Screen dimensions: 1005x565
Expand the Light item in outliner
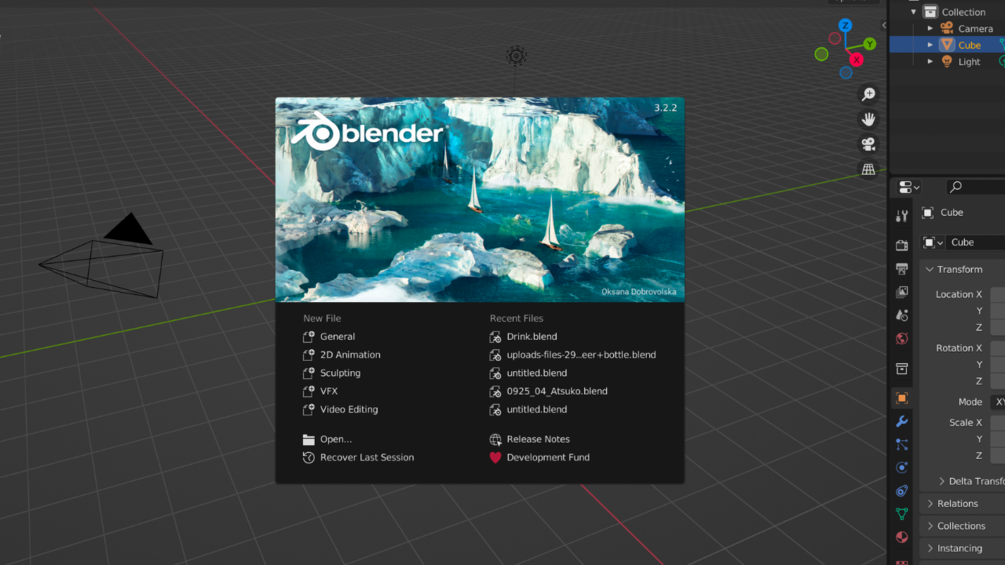930,61
